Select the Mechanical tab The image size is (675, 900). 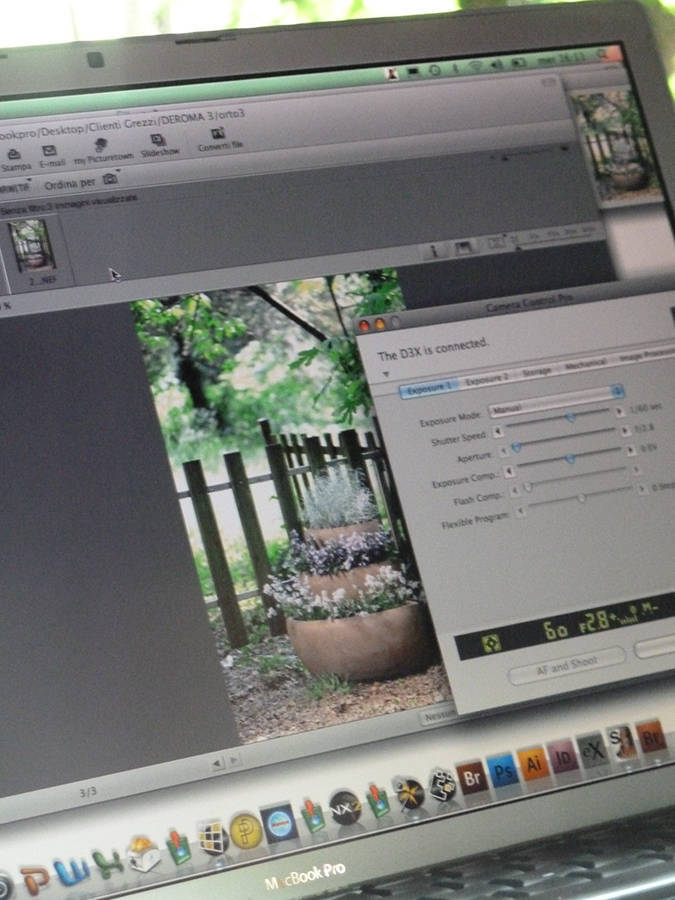585,365
